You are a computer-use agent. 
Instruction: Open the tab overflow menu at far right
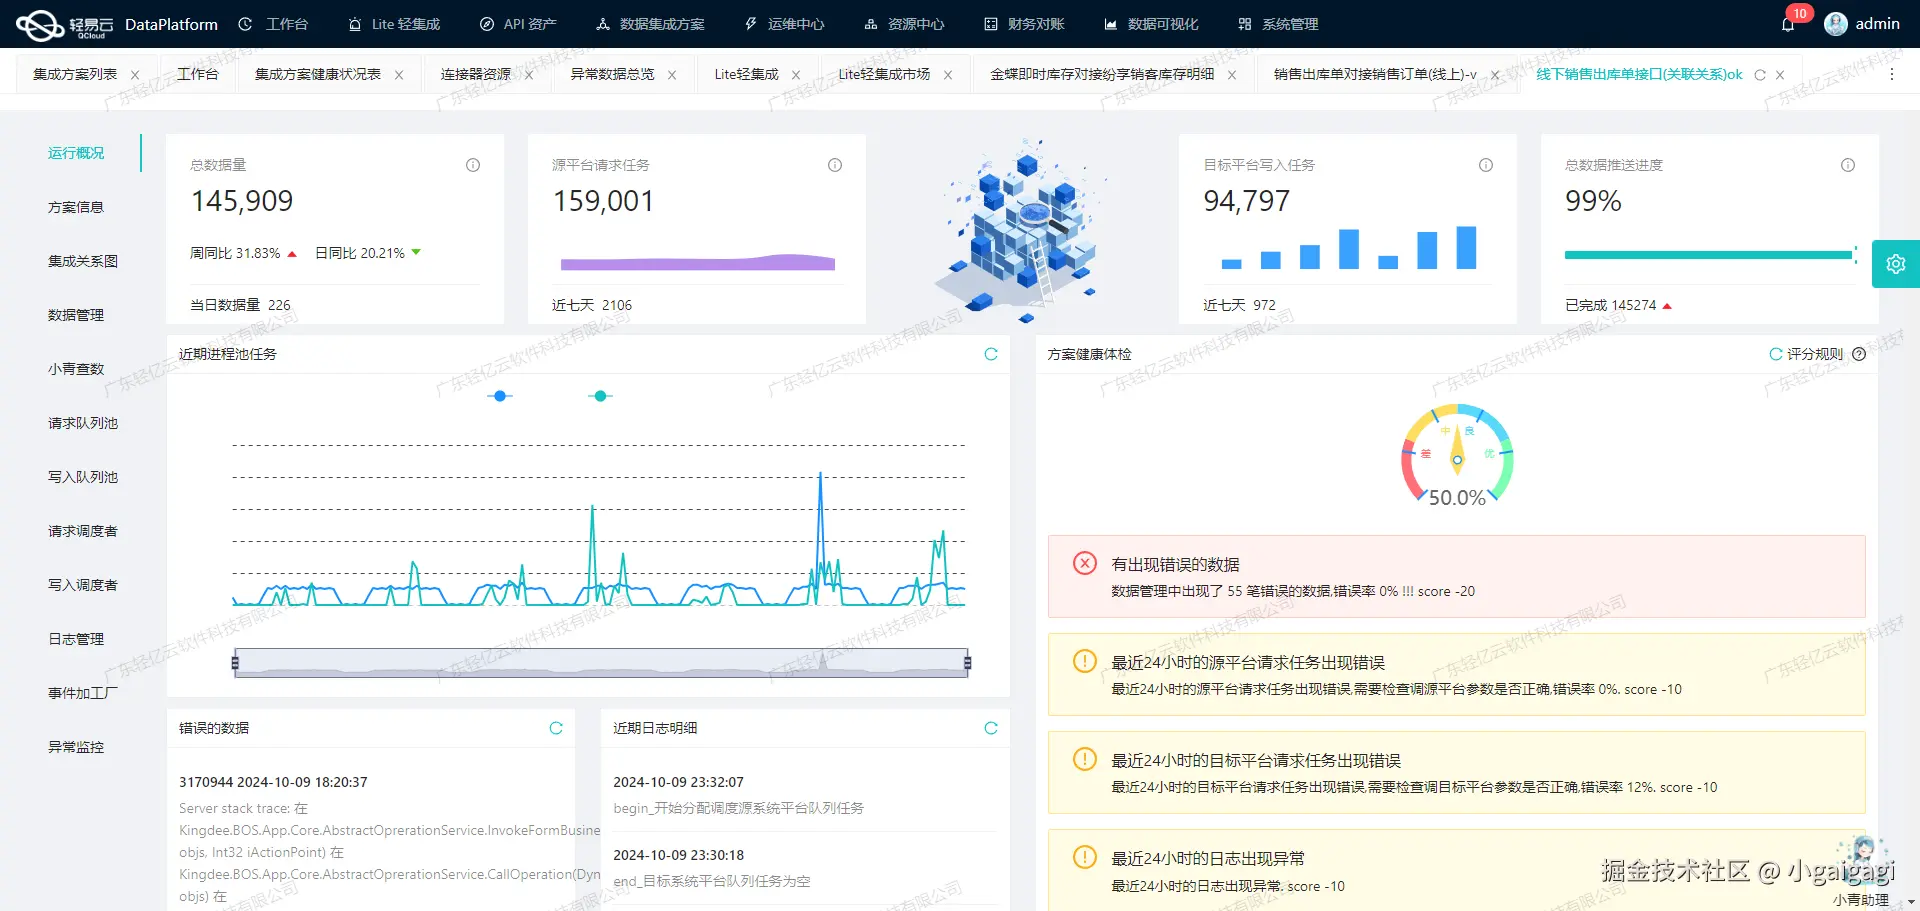click(x=1892, y=74)
